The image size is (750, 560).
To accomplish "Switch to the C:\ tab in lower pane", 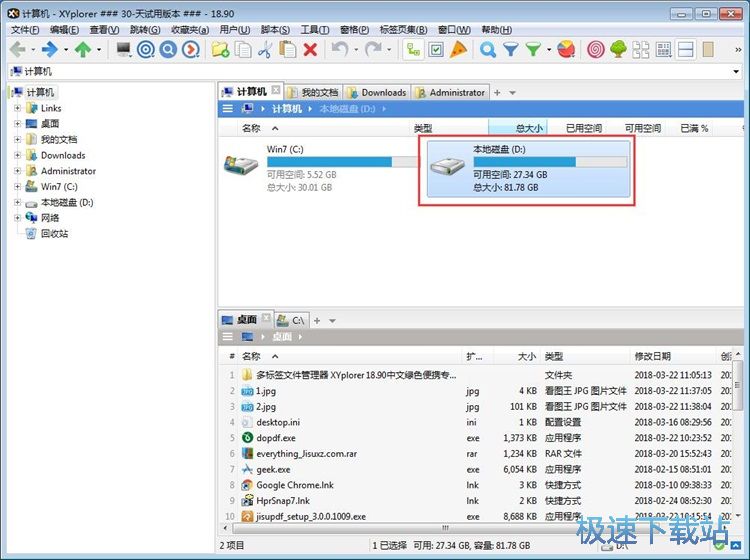I will click(291, 320).
